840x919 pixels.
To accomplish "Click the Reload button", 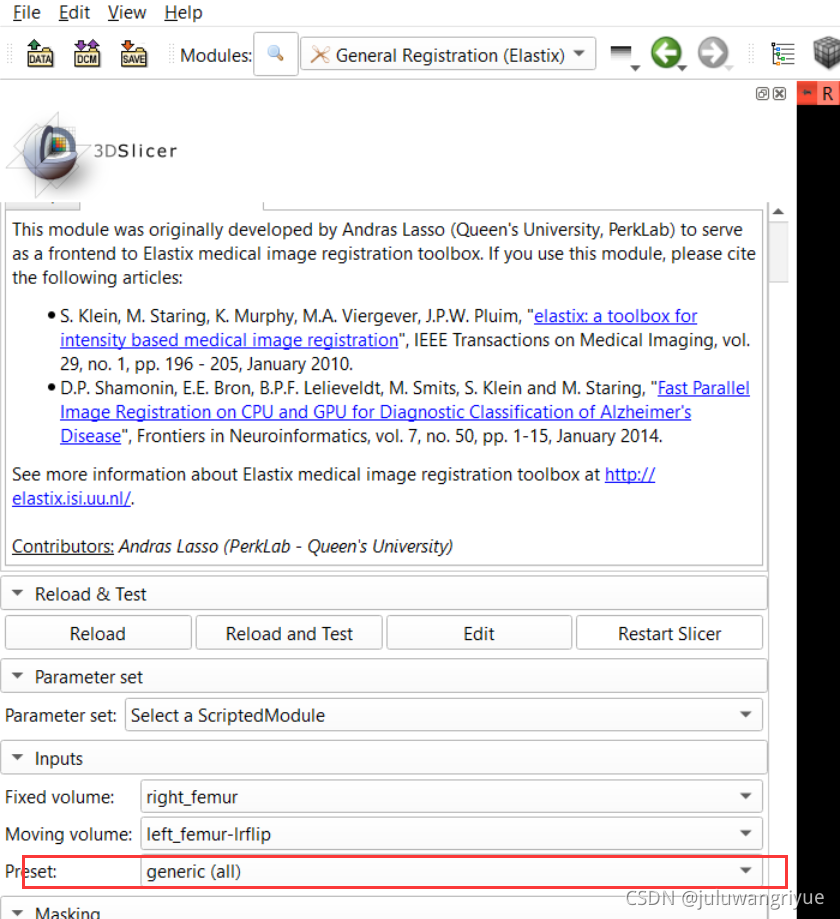I will pyautogui.click(x=98, y=633).
